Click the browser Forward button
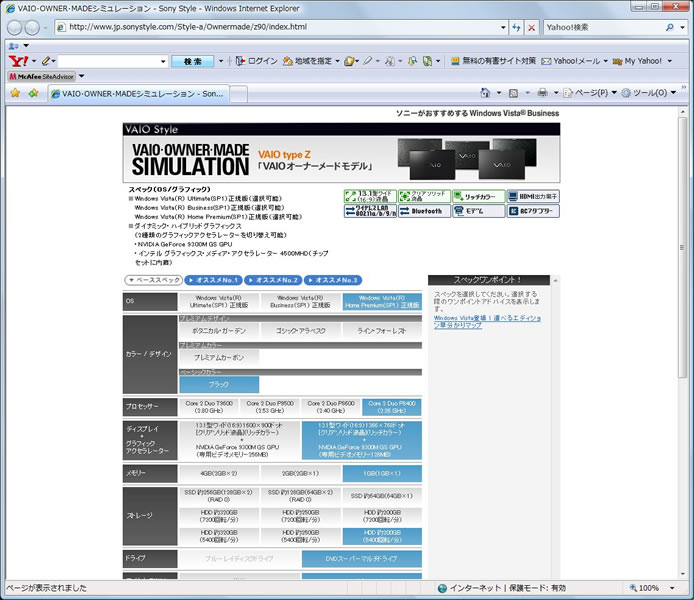Viewport: 694px width, 600px height. [x=32, y=27]
